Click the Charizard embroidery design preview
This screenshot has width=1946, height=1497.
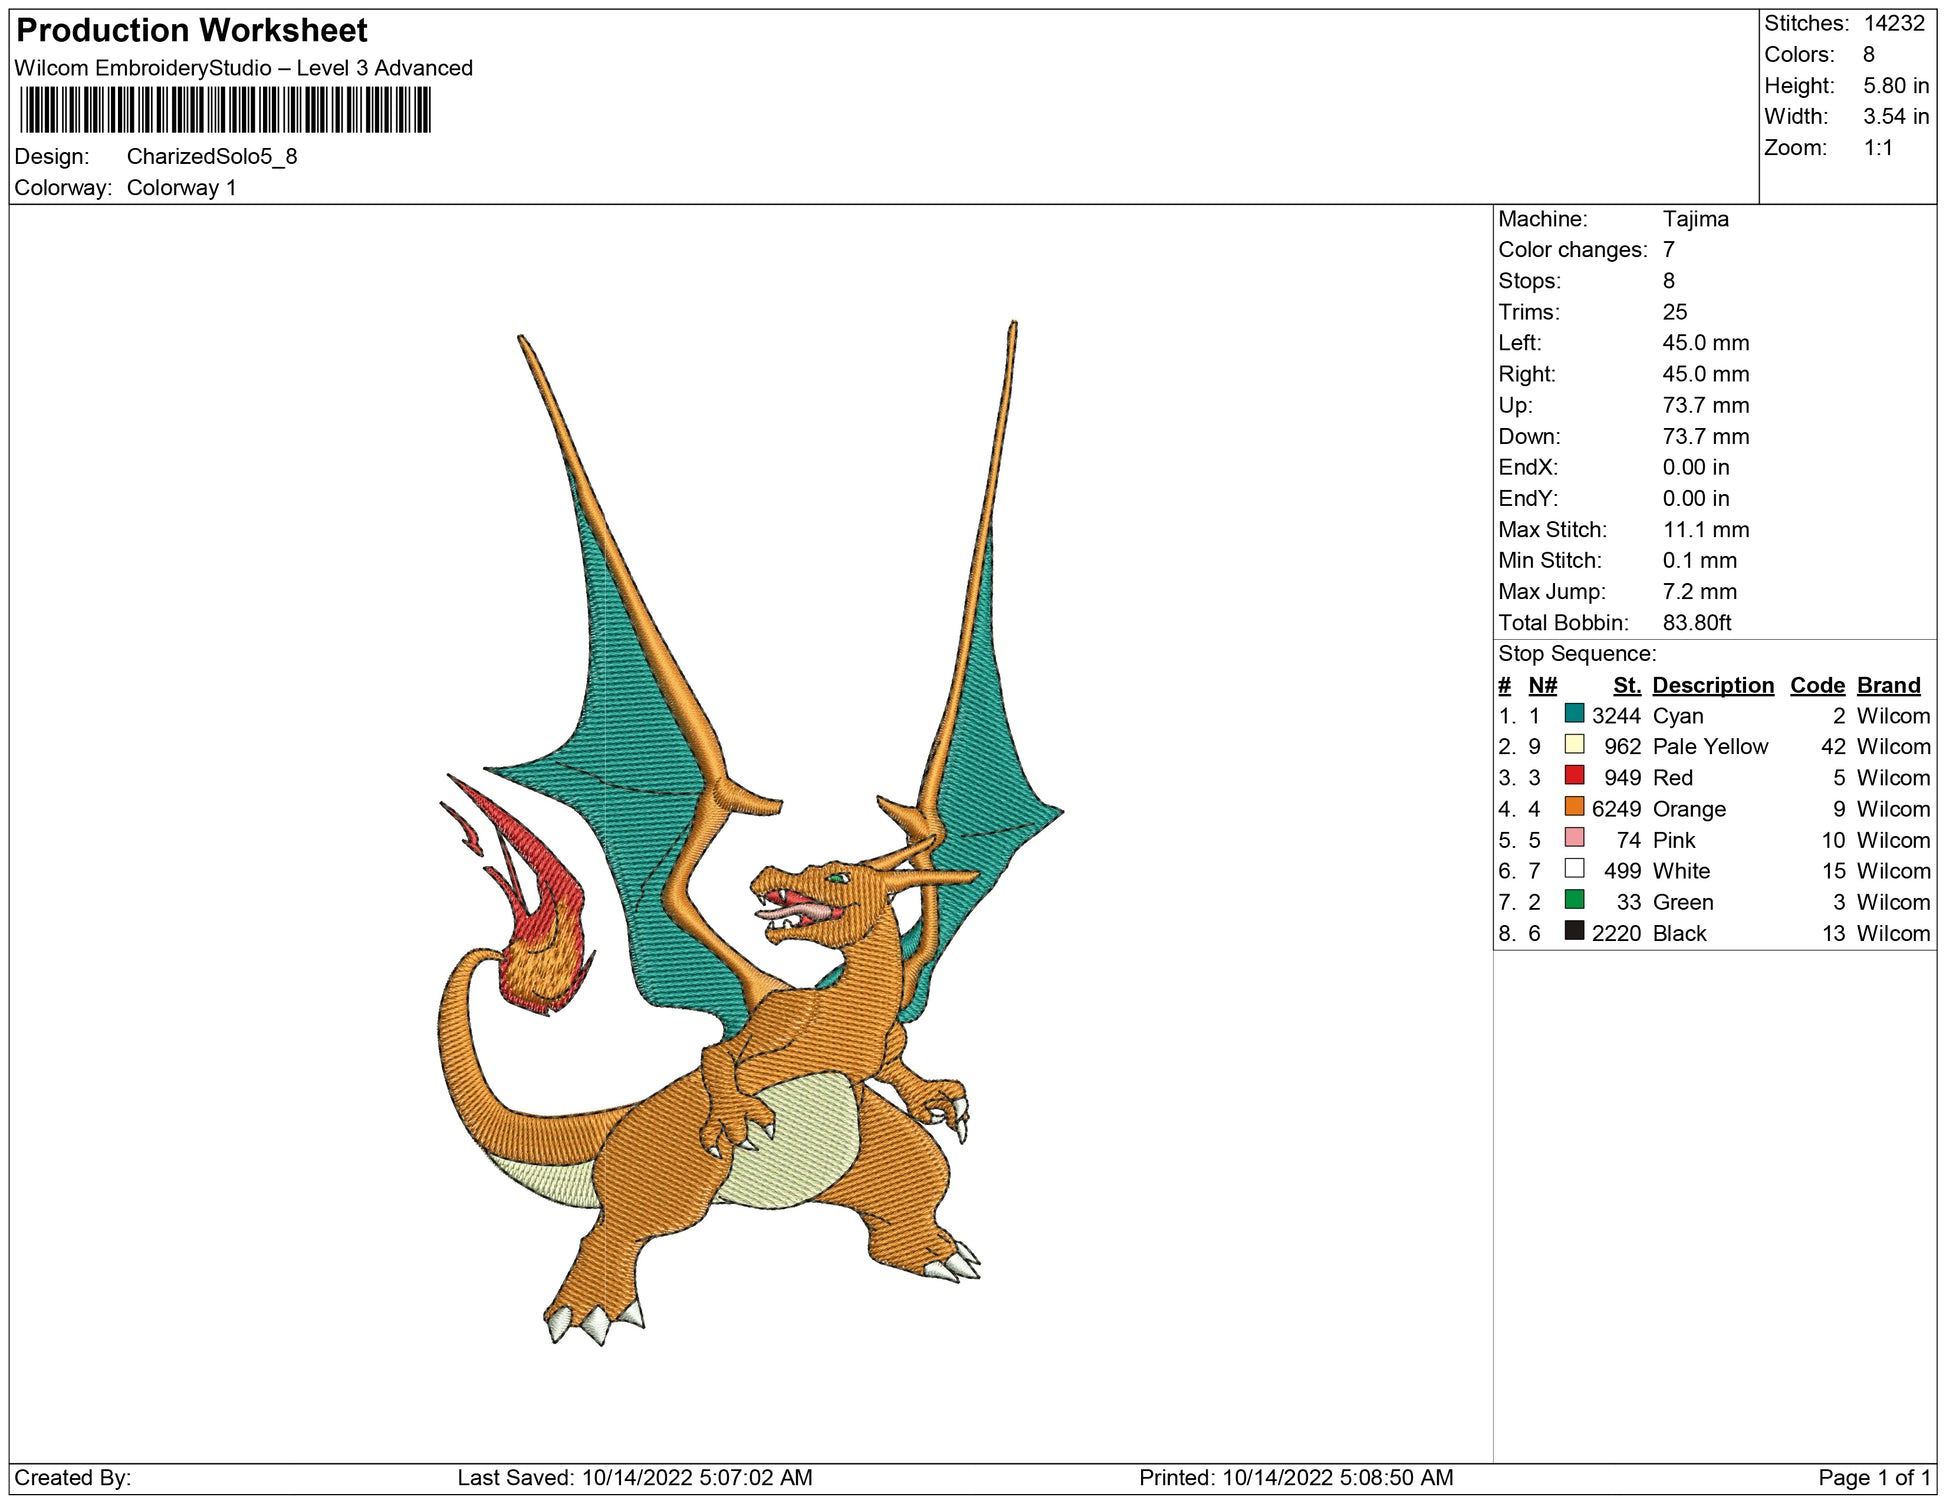[750, 900]
